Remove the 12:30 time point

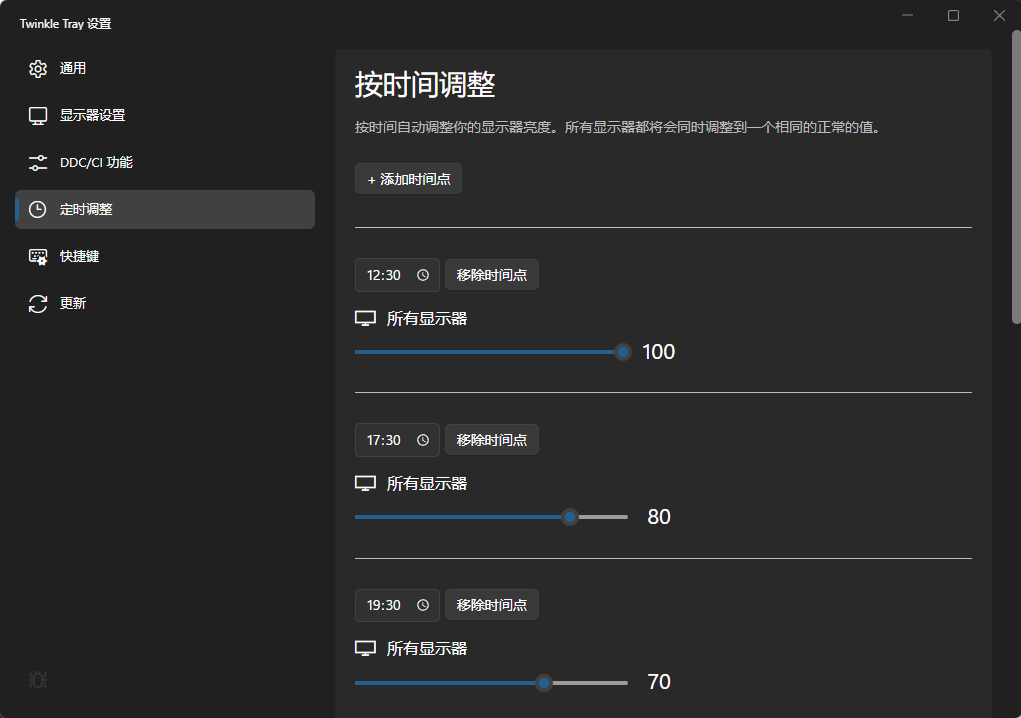[x=491, y=274]
